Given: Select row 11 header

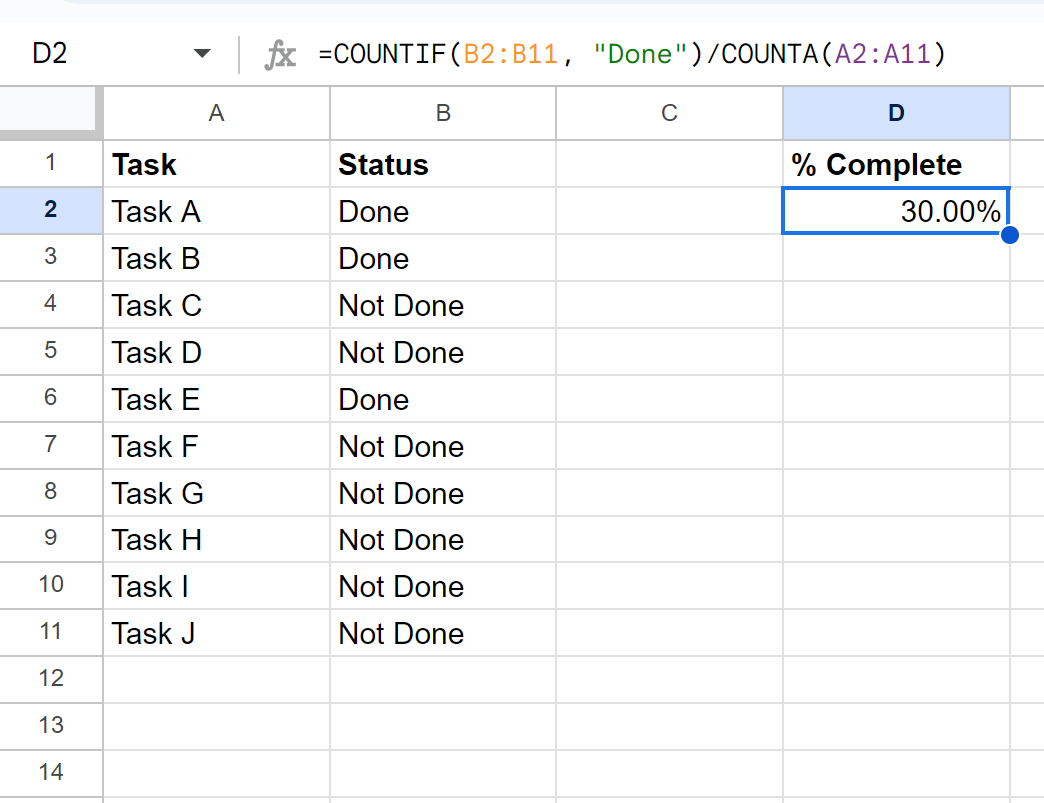Looking at the screenshot, I should 51,632.
